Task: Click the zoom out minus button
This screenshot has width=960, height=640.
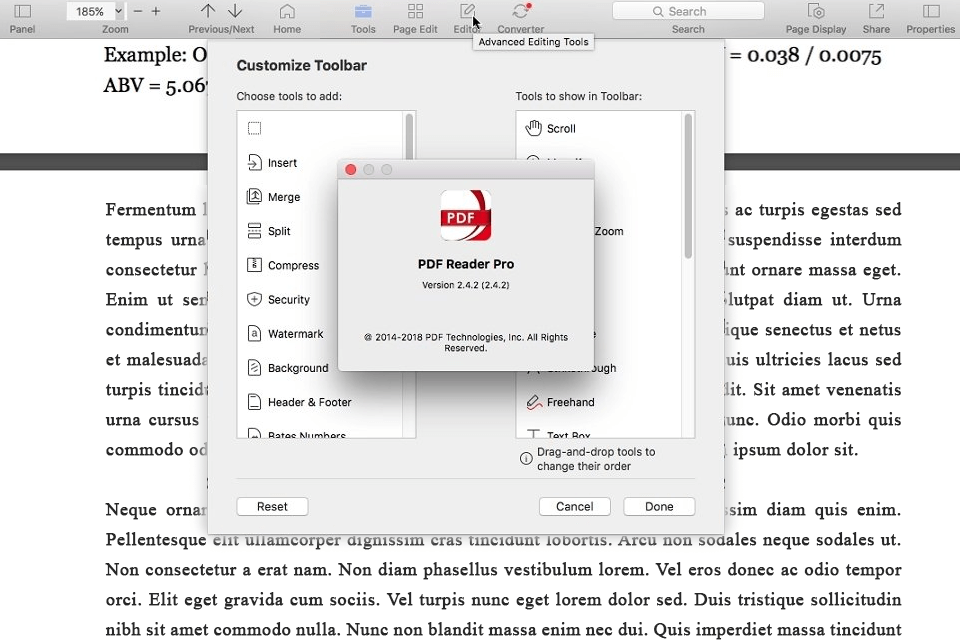Action: 138,11
